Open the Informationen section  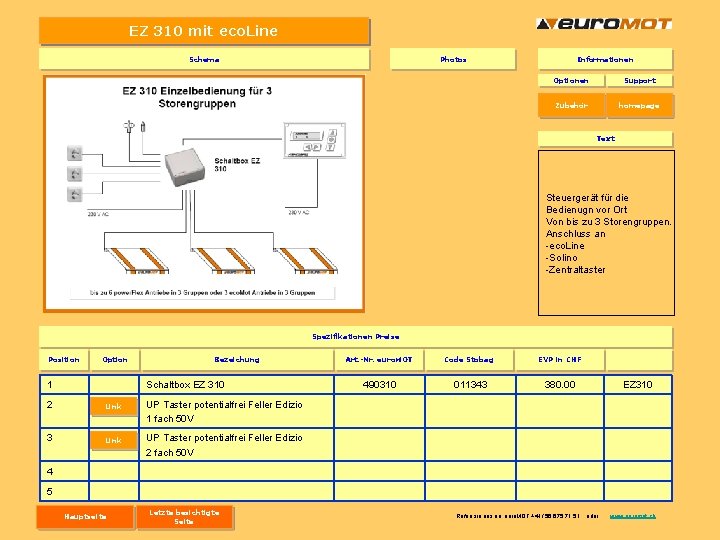pyautogui.click(x=605, y=59)
